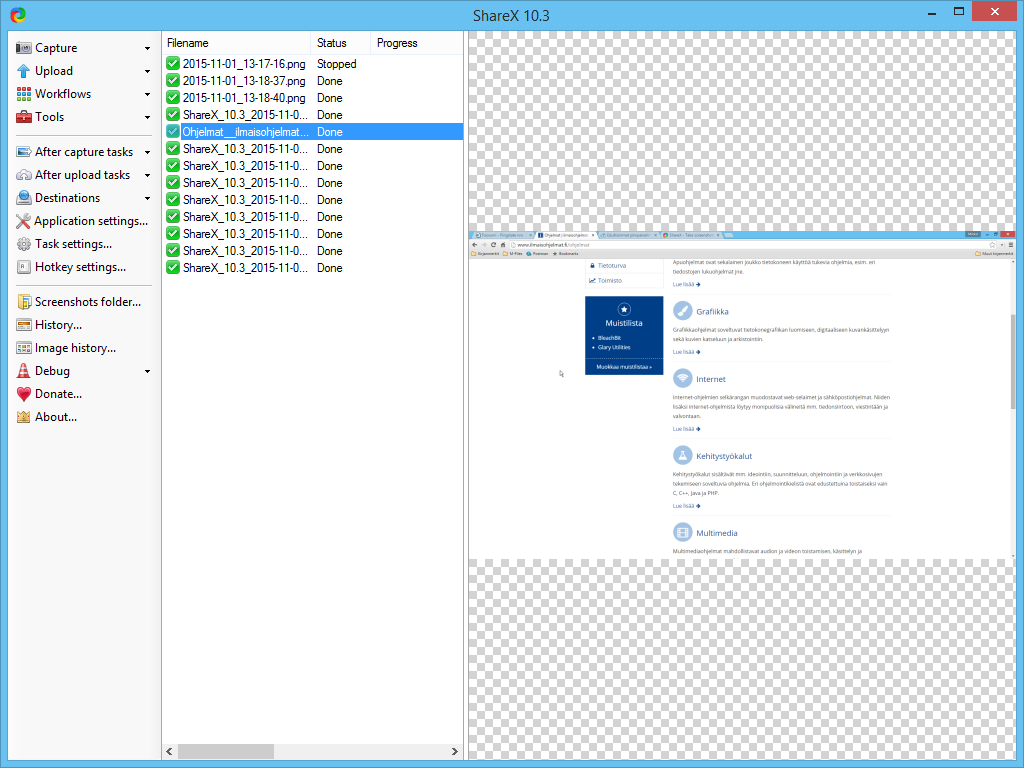The width and height of the screenshot is (1024, 768).
Task: Open Screenshots folder...
Action: click(84, 302)
